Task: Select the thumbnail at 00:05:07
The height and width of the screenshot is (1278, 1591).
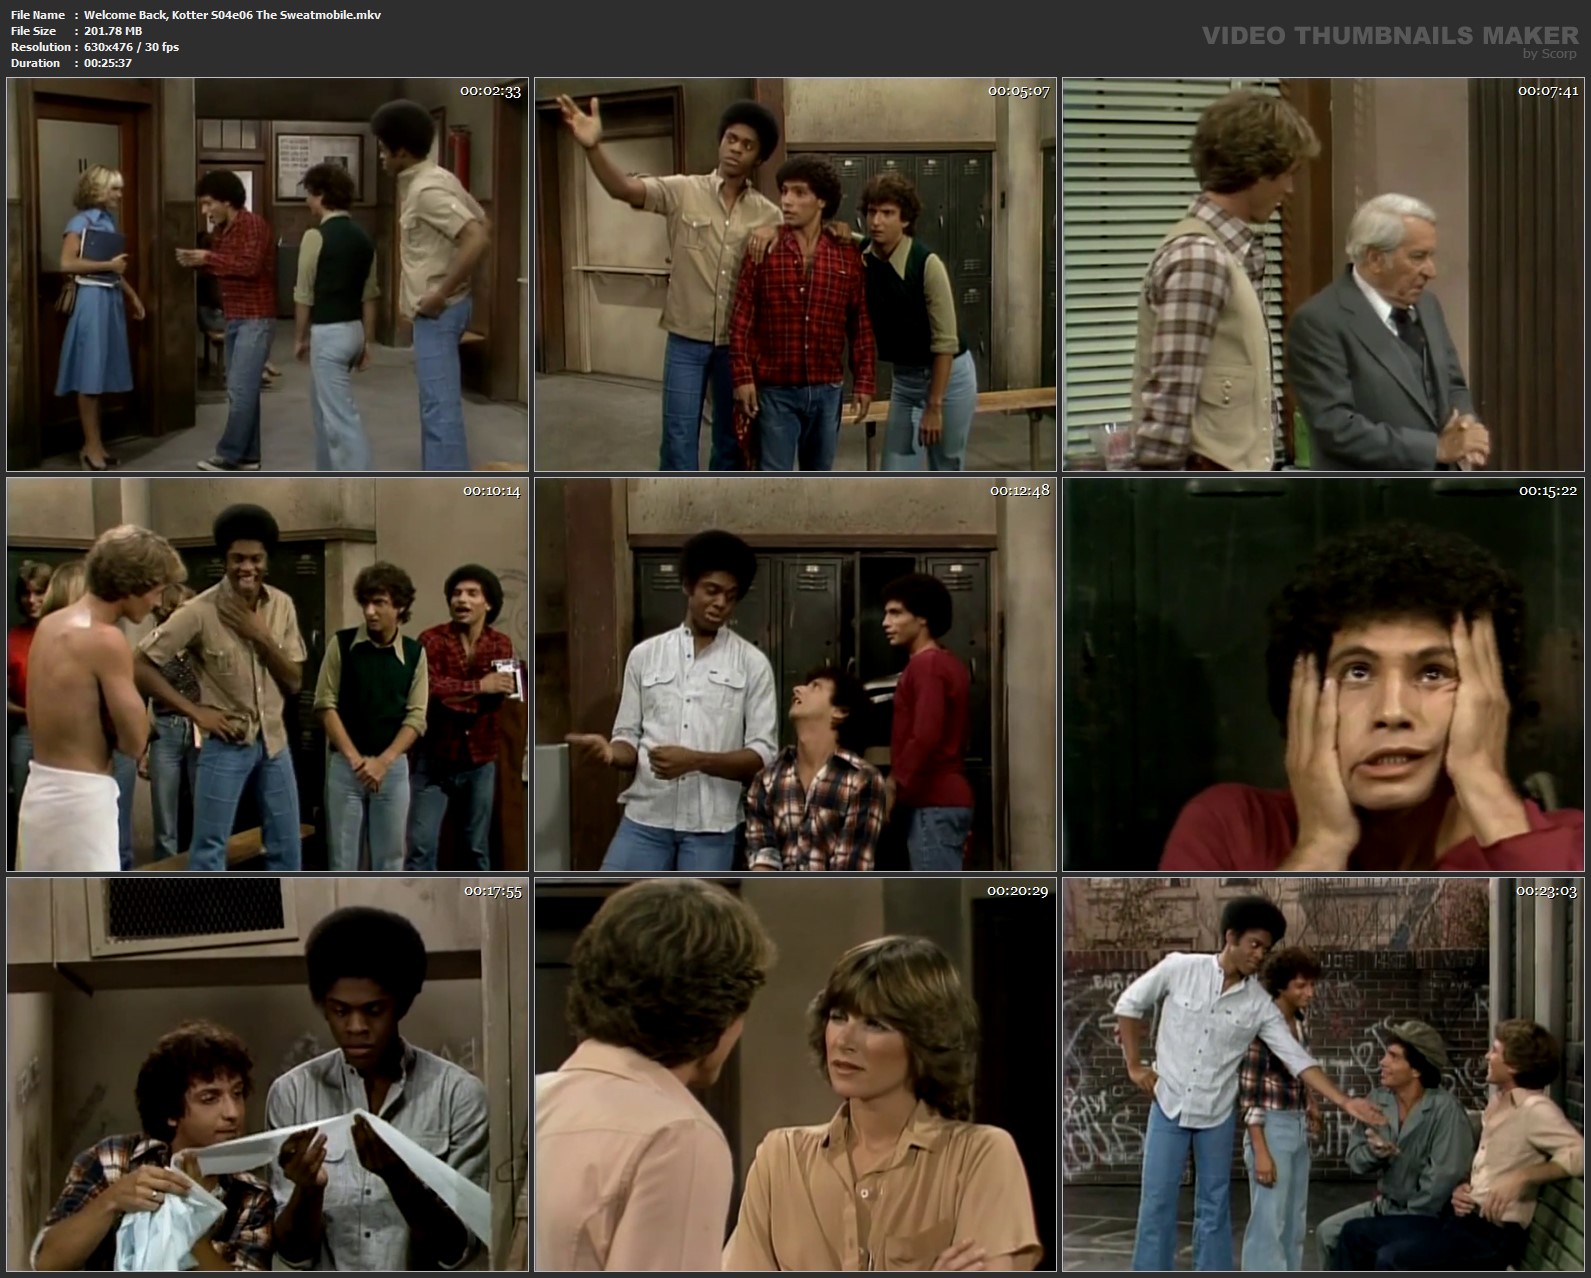Action: 795,274
